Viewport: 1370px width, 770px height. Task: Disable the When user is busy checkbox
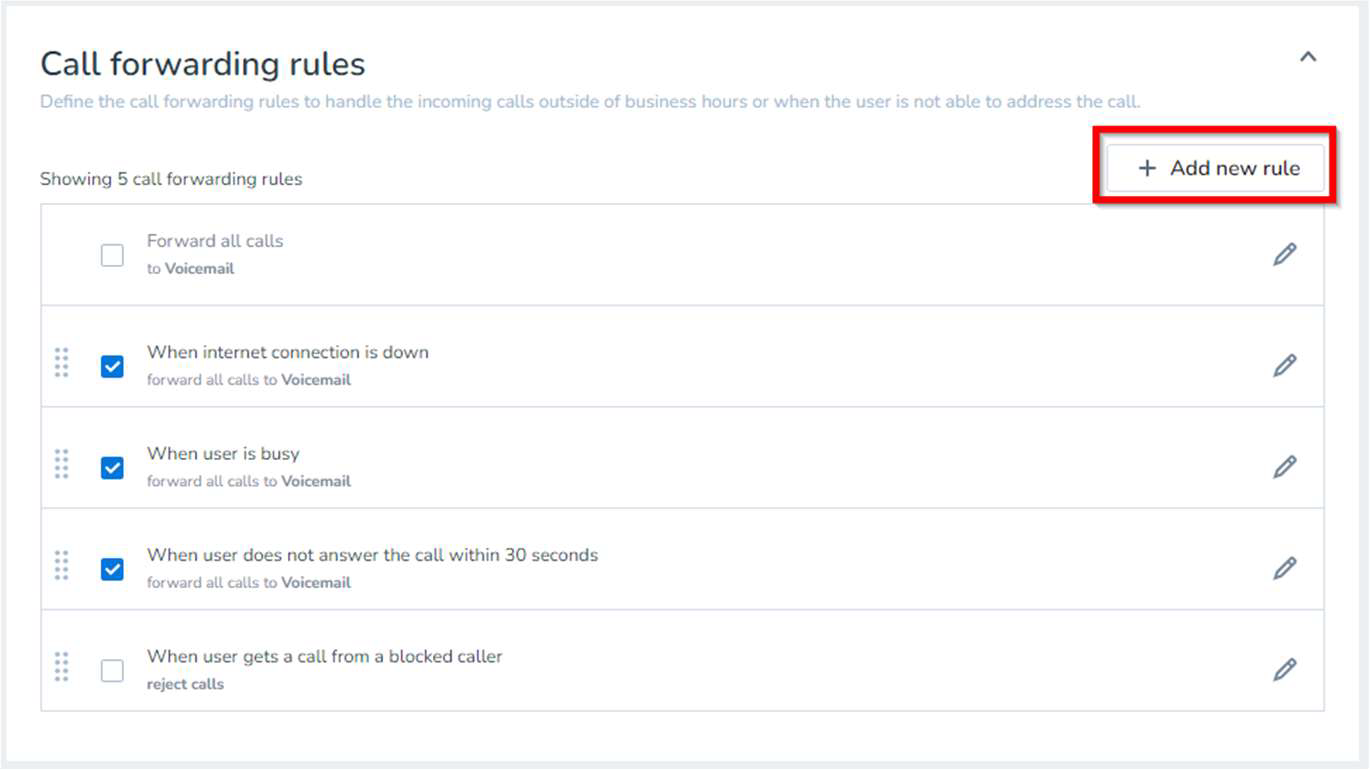coord(112,468)
